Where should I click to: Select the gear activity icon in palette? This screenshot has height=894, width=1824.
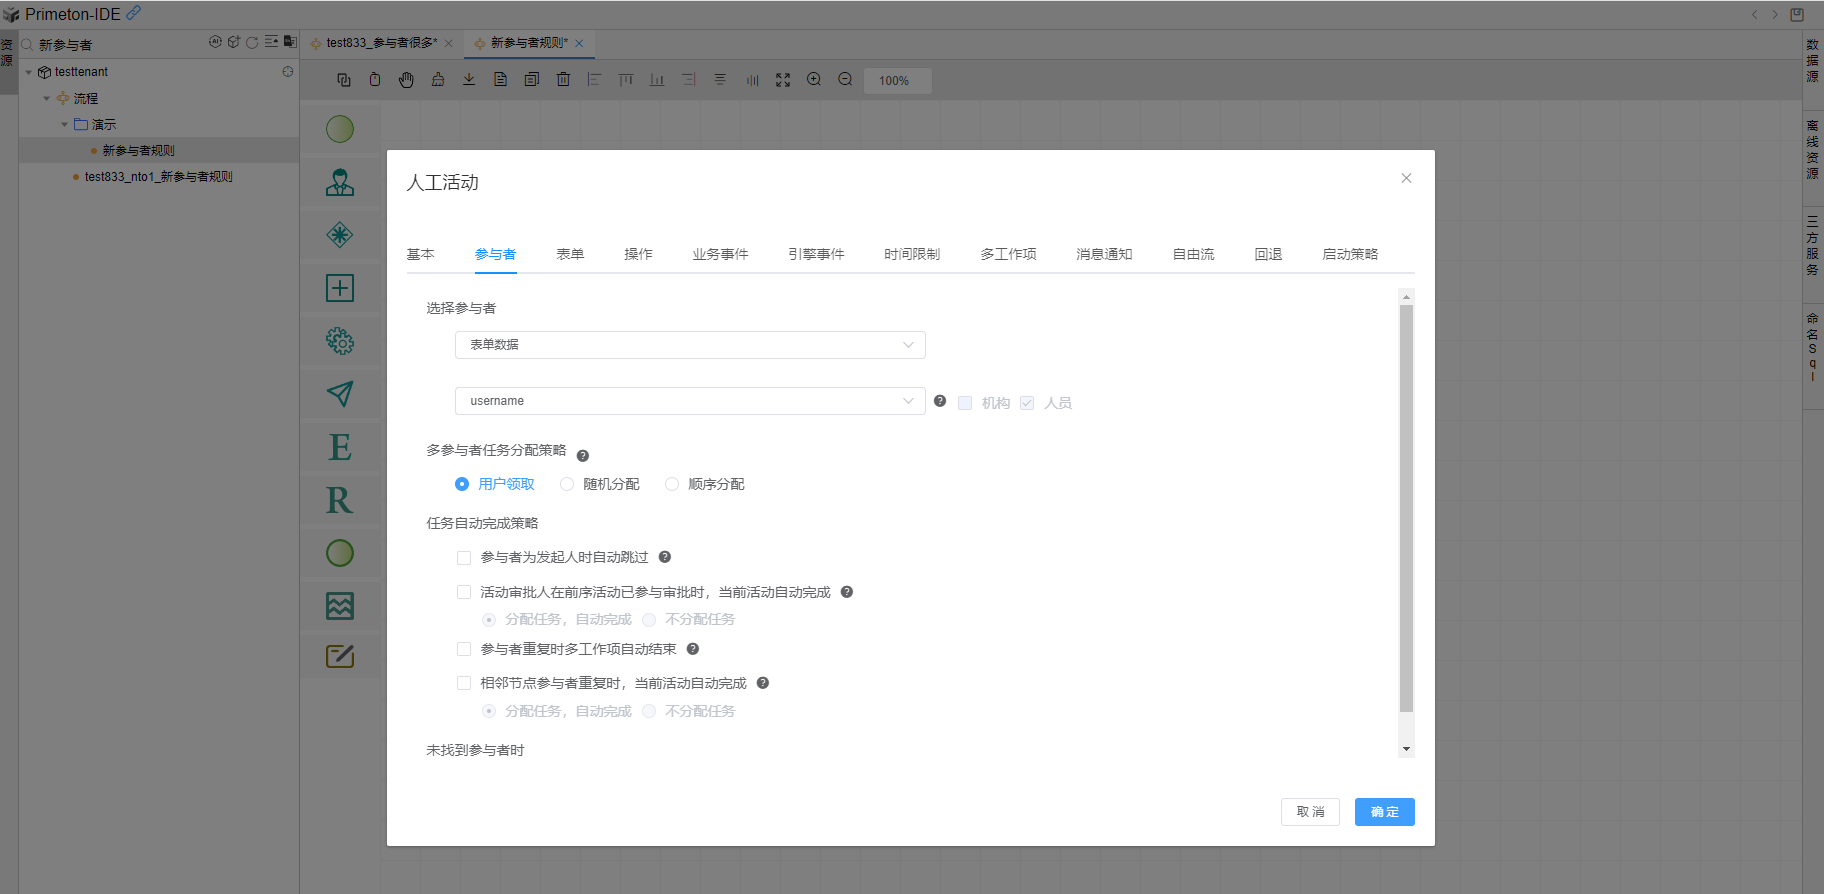point(340,341)
